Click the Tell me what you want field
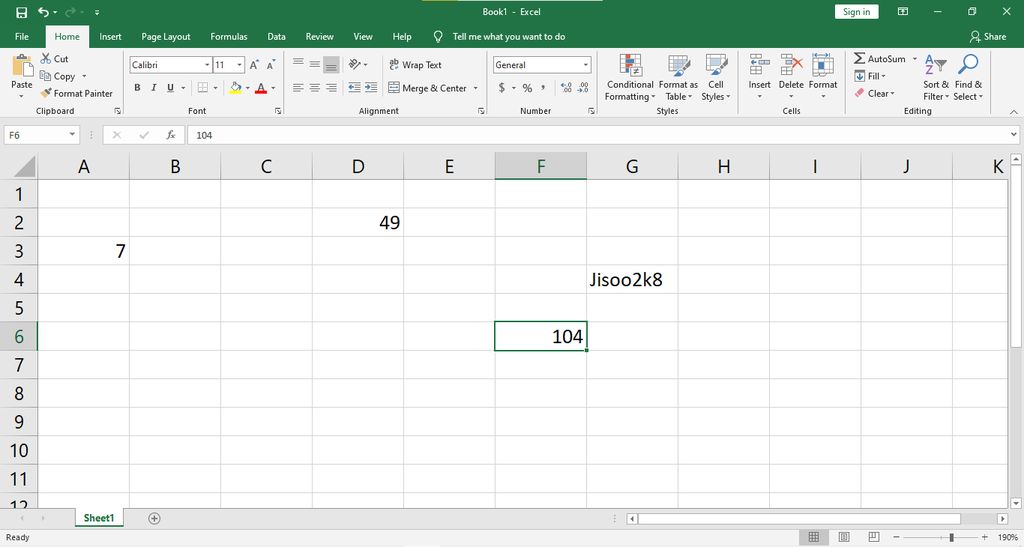This screenshot has height=547, width=1024. click(509, 37)
